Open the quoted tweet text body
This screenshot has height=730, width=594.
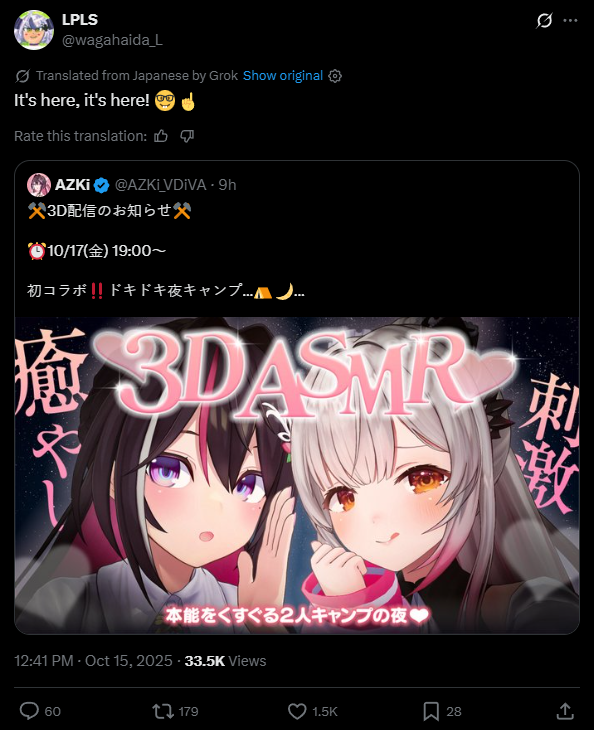166,251
